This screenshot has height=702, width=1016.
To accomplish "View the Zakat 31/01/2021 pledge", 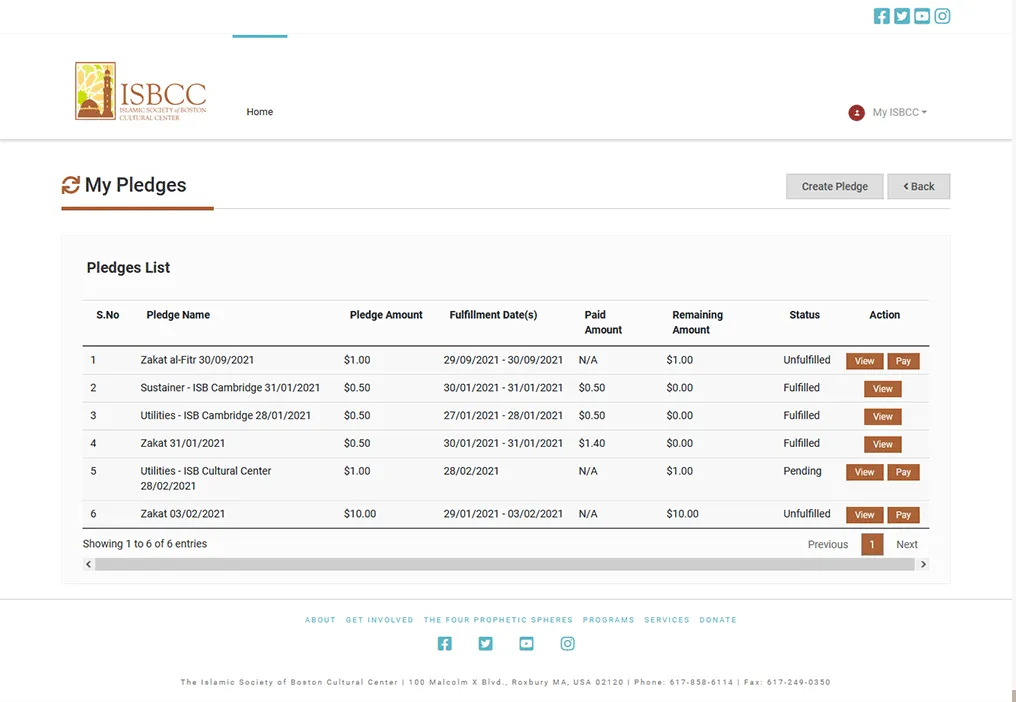I will [883, 445].
